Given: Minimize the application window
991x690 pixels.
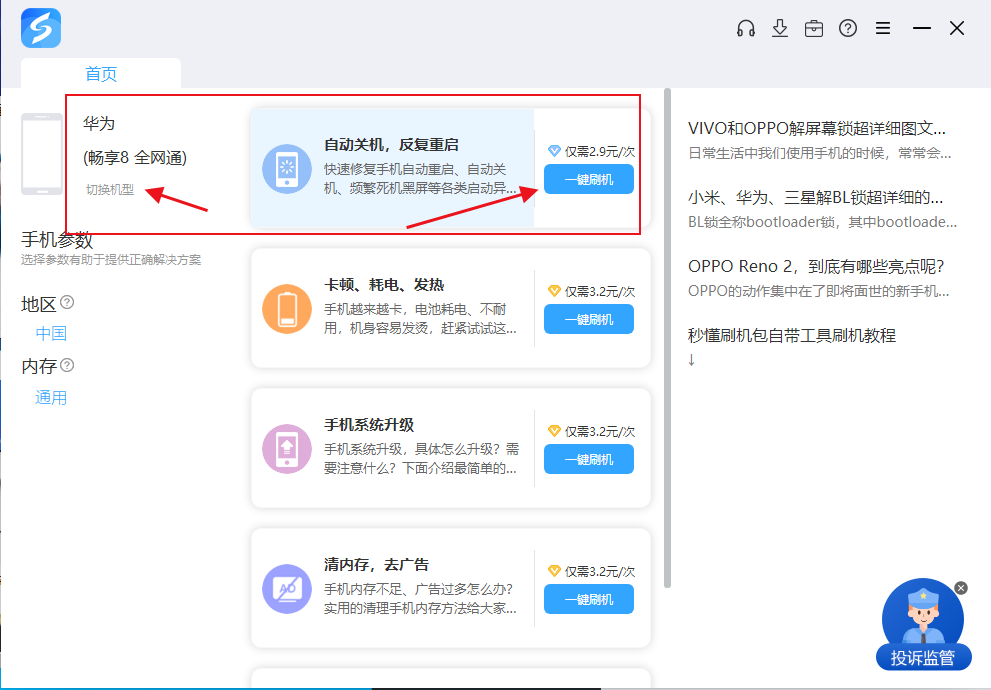Looking at the screenshot, I should tap(921, 28).
